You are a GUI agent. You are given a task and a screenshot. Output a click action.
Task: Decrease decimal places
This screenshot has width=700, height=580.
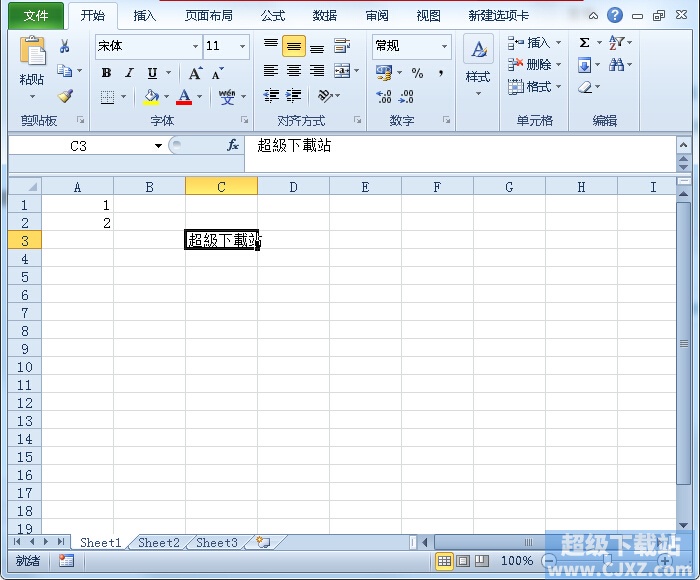[x=406, y=96]
